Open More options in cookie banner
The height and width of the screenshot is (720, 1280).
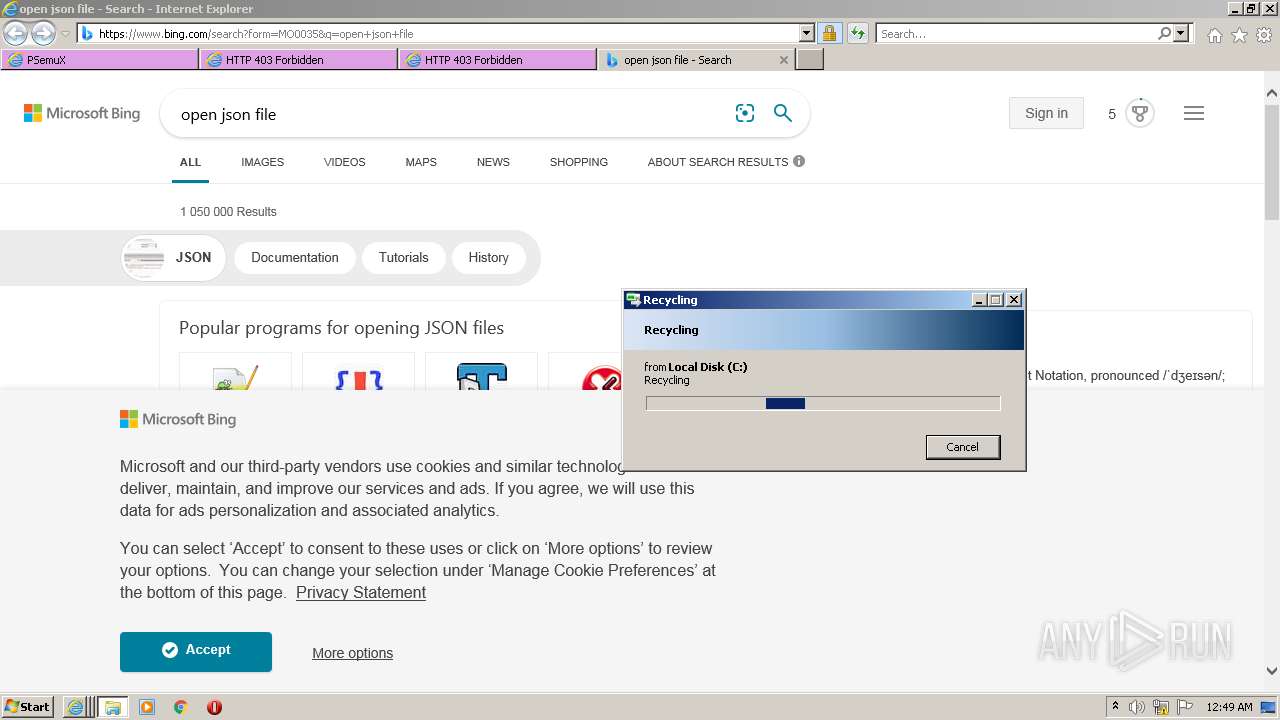(x=352, y=653)
